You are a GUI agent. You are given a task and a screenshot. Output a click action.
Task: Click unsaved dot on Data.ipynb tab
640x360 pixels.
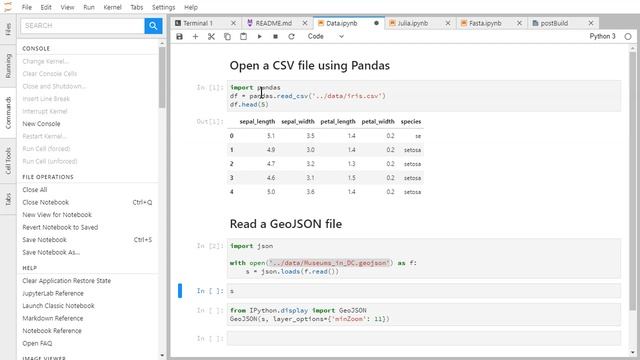coord(376,23)
